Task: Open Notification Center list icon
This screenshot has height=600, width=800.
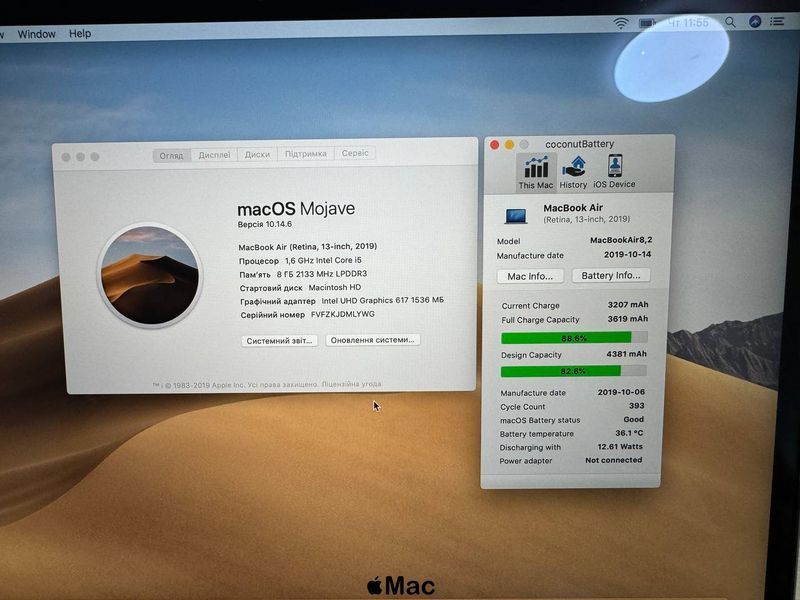Action: (777, 21)
